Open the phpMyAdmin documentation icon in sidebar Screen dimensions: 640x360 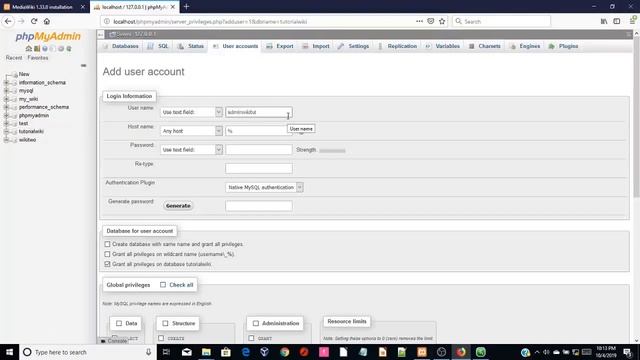(x=45, y=49)
